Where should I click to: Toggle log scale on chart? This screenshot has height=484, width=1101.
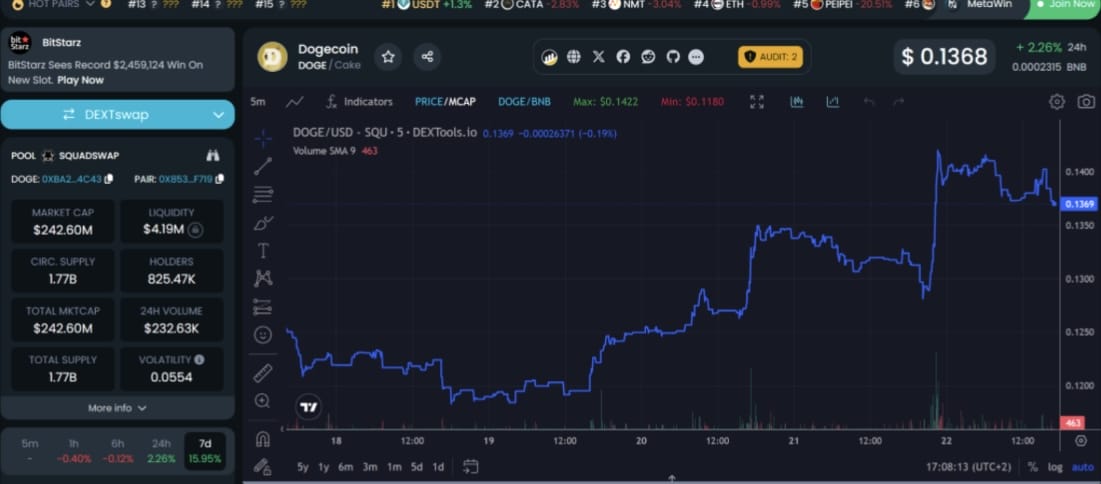click(1055, 466)
